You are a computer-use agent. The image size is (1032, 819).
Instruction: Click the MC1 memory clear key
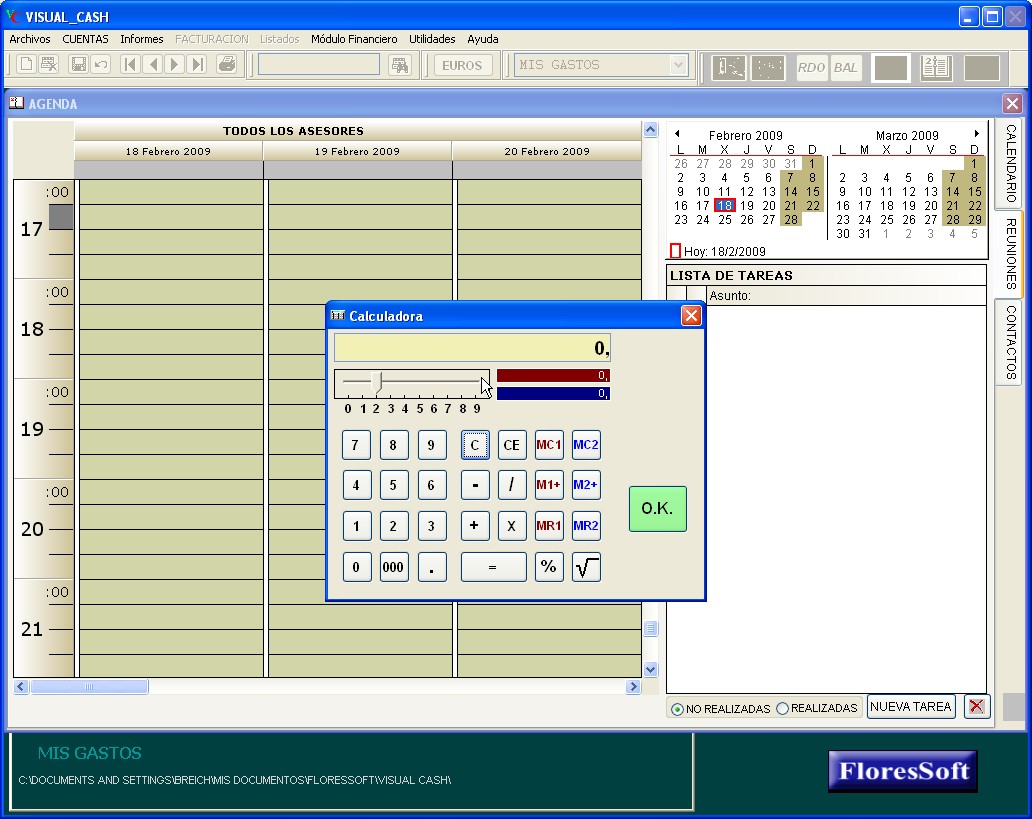coord(549,445)
